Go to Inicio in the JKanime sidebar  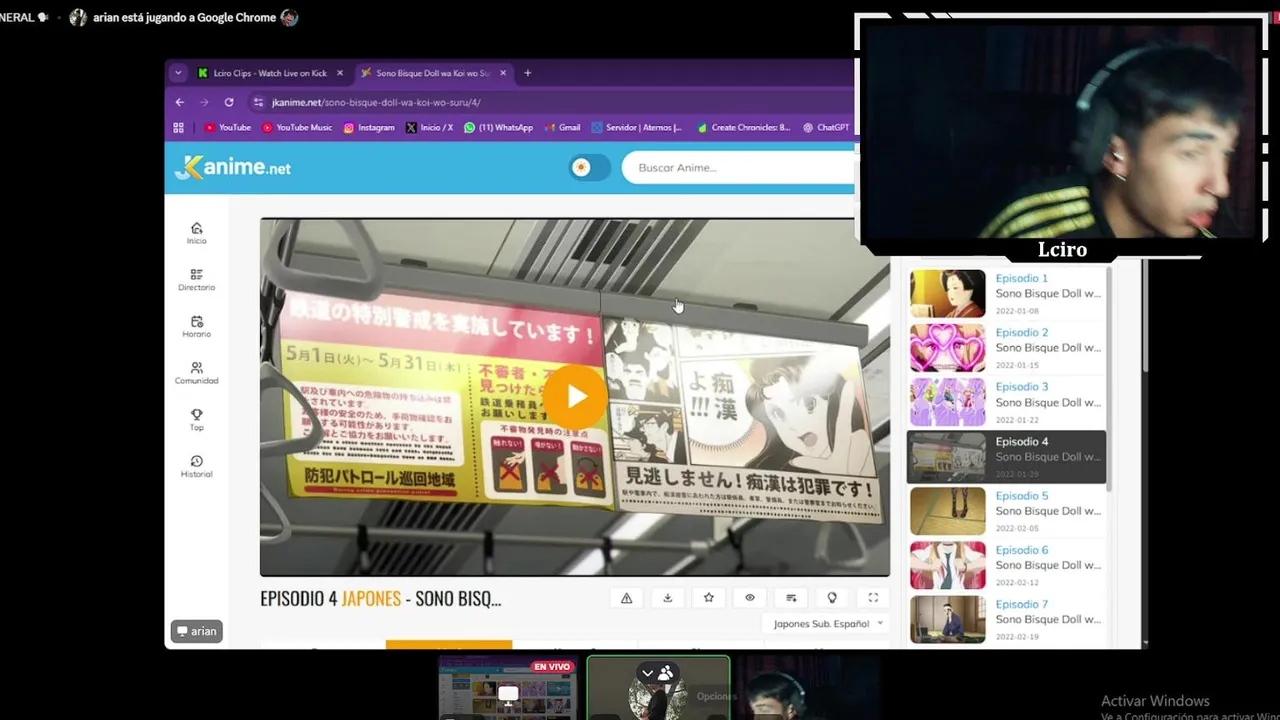tap(196, 233)
